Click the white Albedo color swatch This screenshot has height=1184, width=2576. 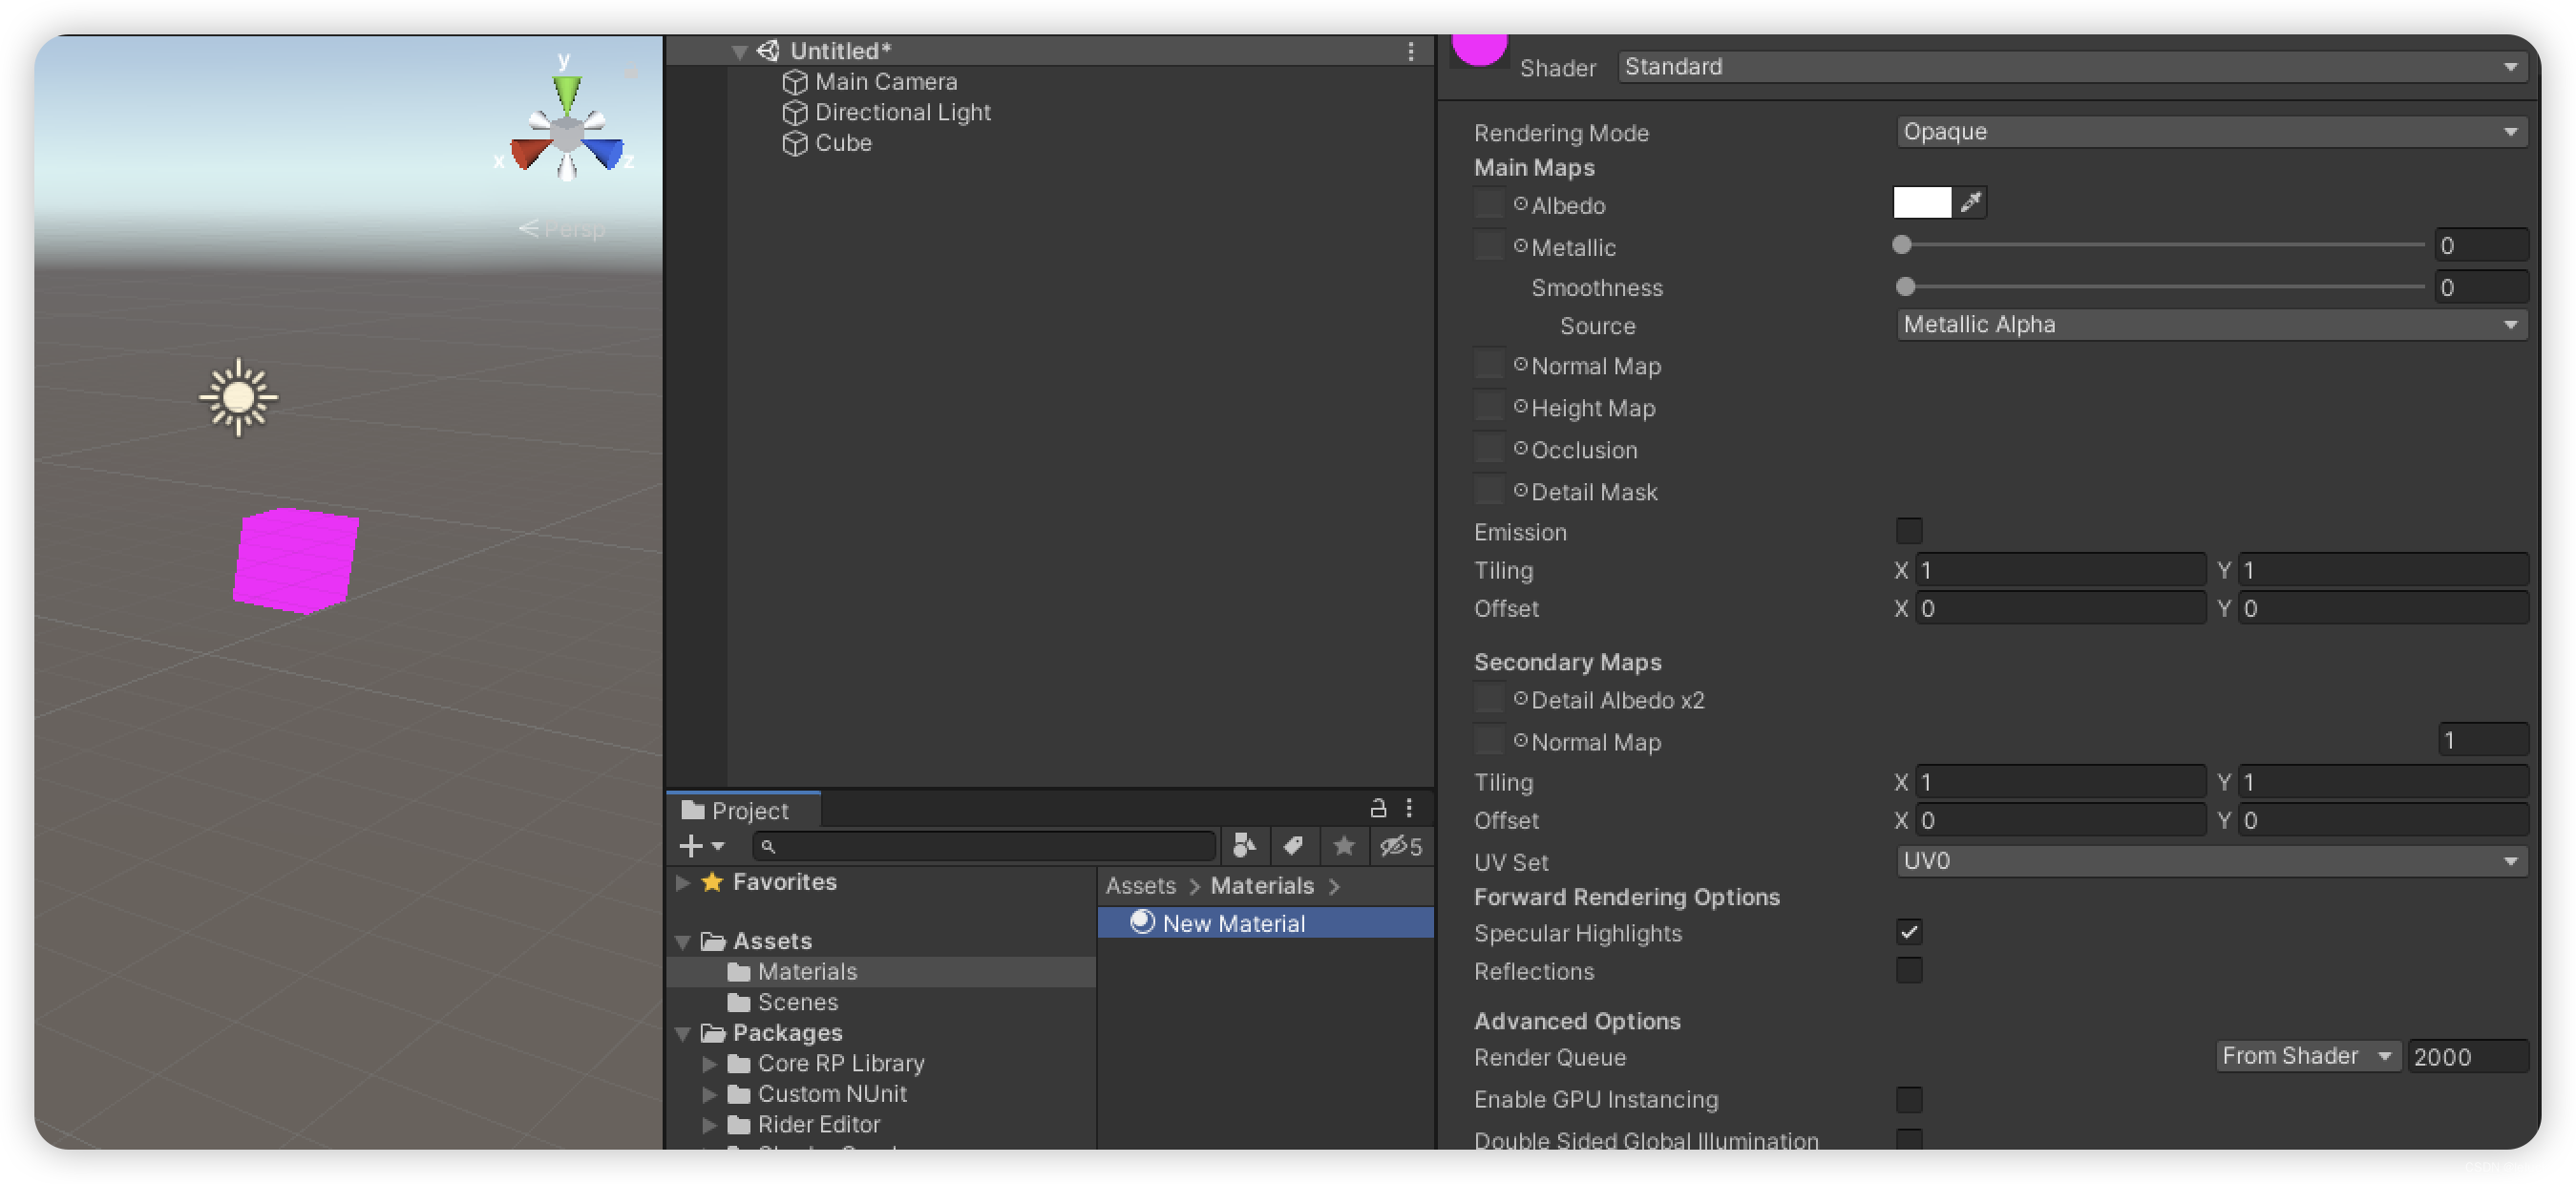point(1920,202)
